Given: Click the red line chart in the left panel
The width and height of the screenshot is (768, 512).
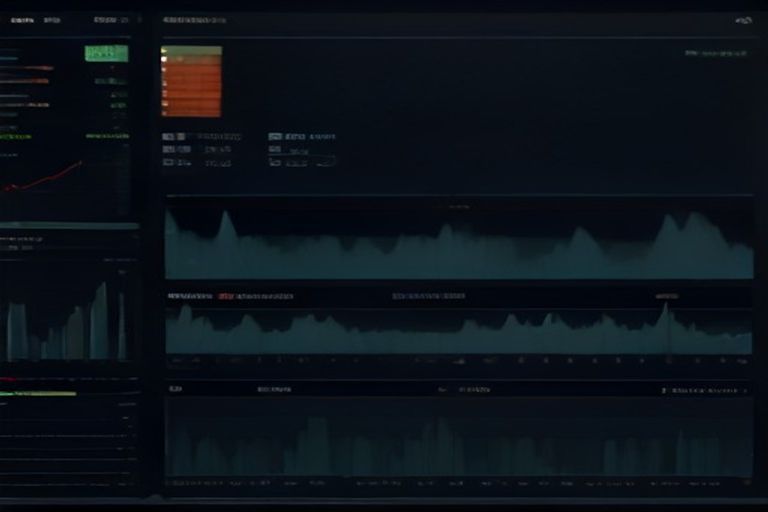Looking at the screenshot, I should pyautogui.click(x=42, y=177).
